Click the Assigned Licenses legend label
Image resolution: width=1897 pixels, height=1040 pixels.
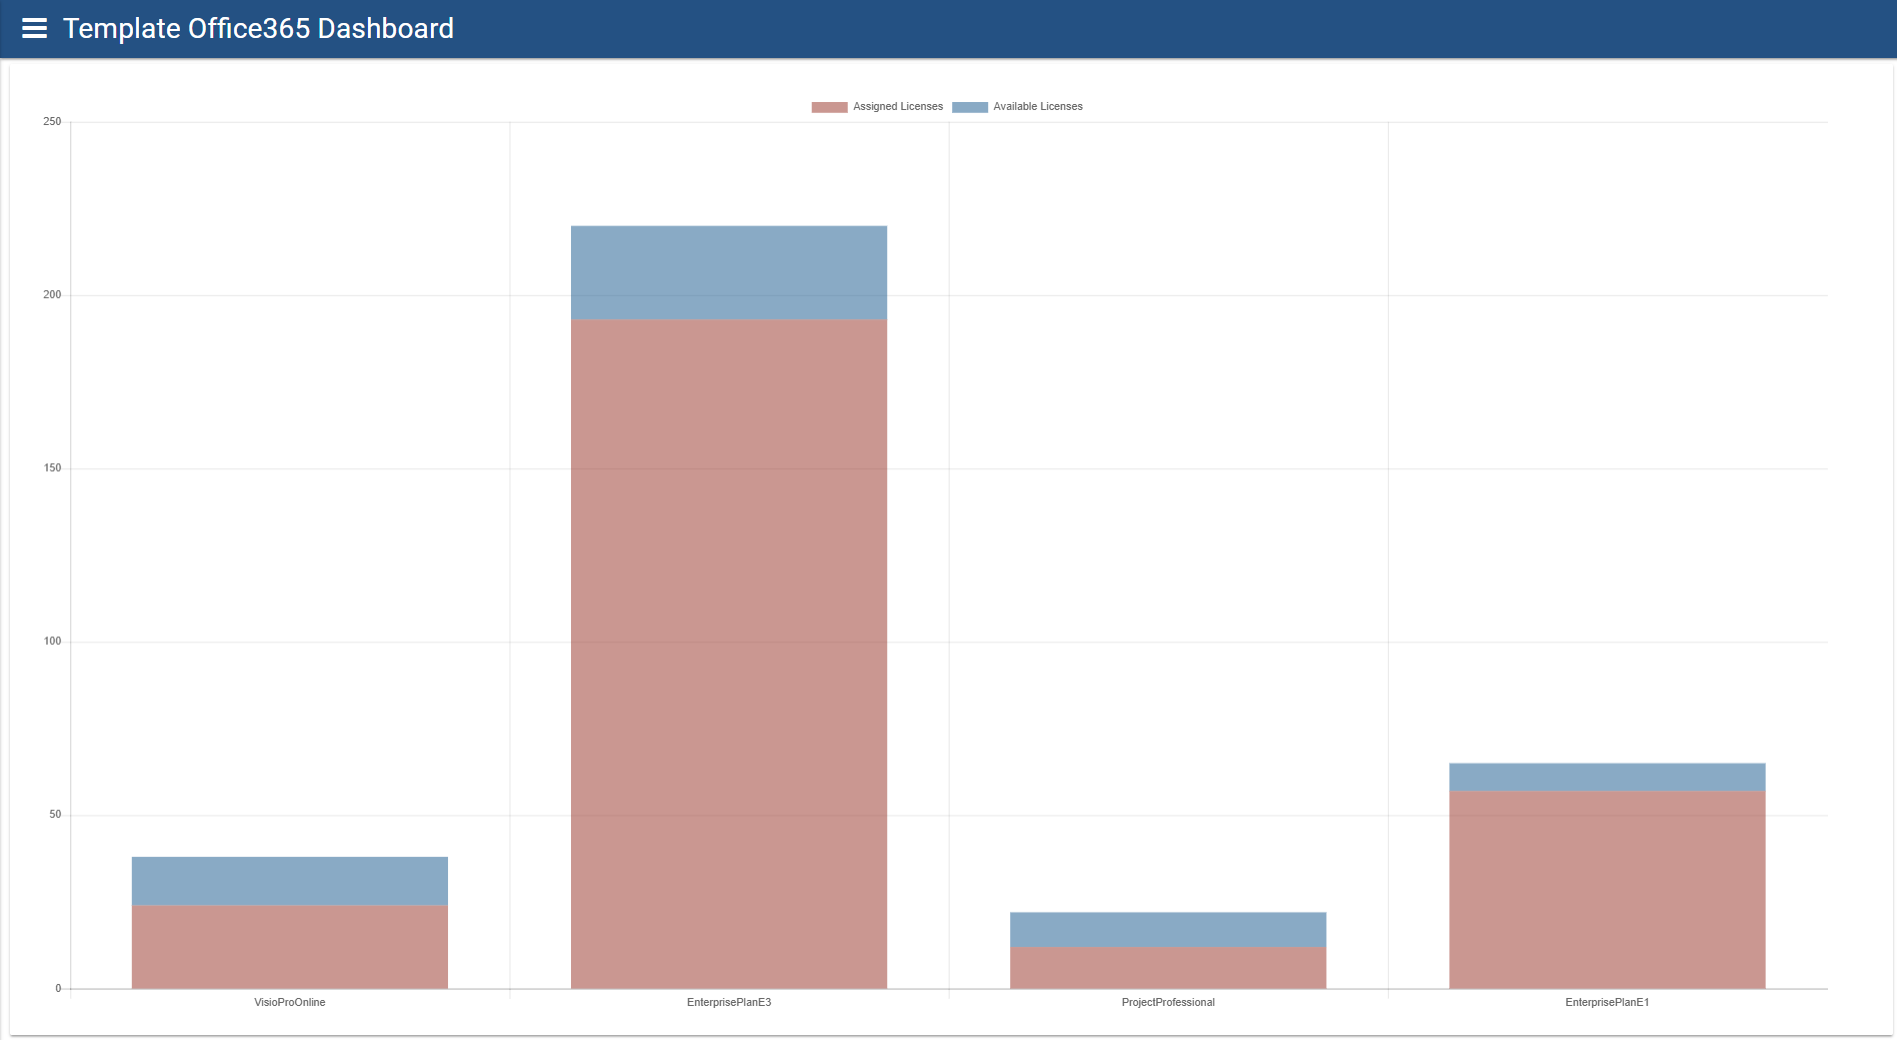click(898, 107)
